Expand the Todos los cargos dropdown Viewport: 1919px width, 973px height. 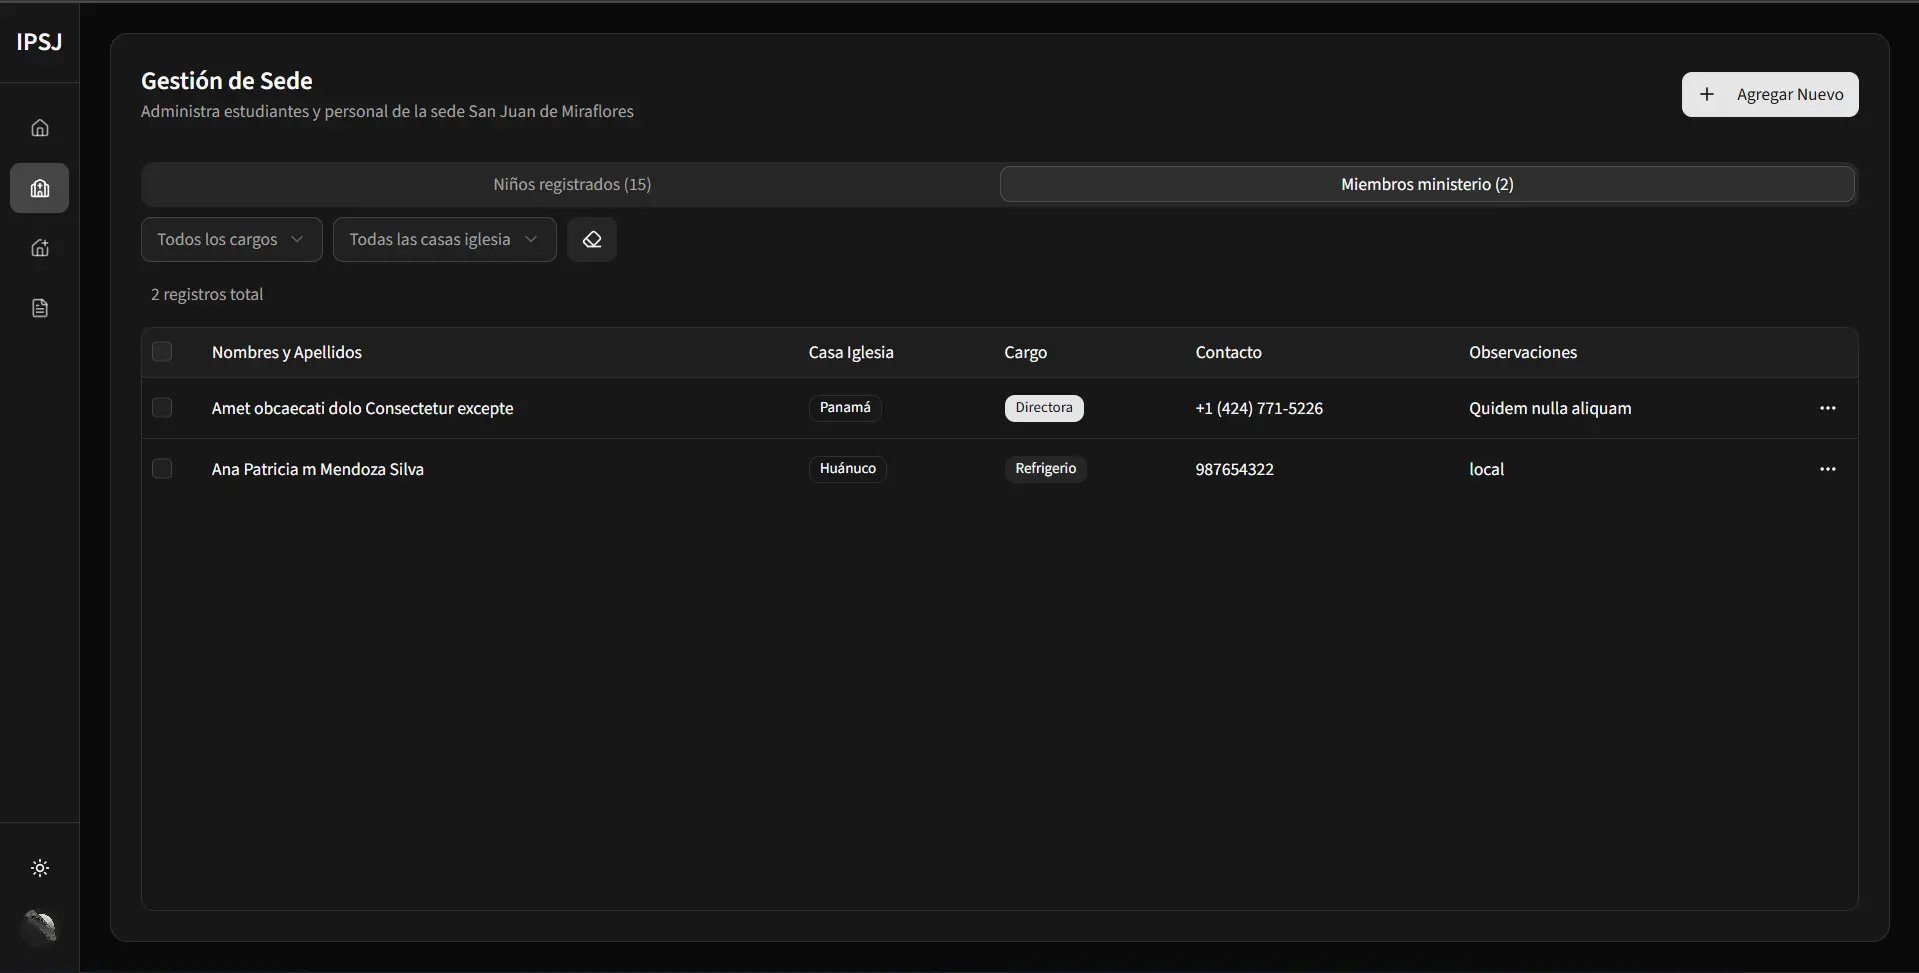pyautogui.click(x=231, y=240)
